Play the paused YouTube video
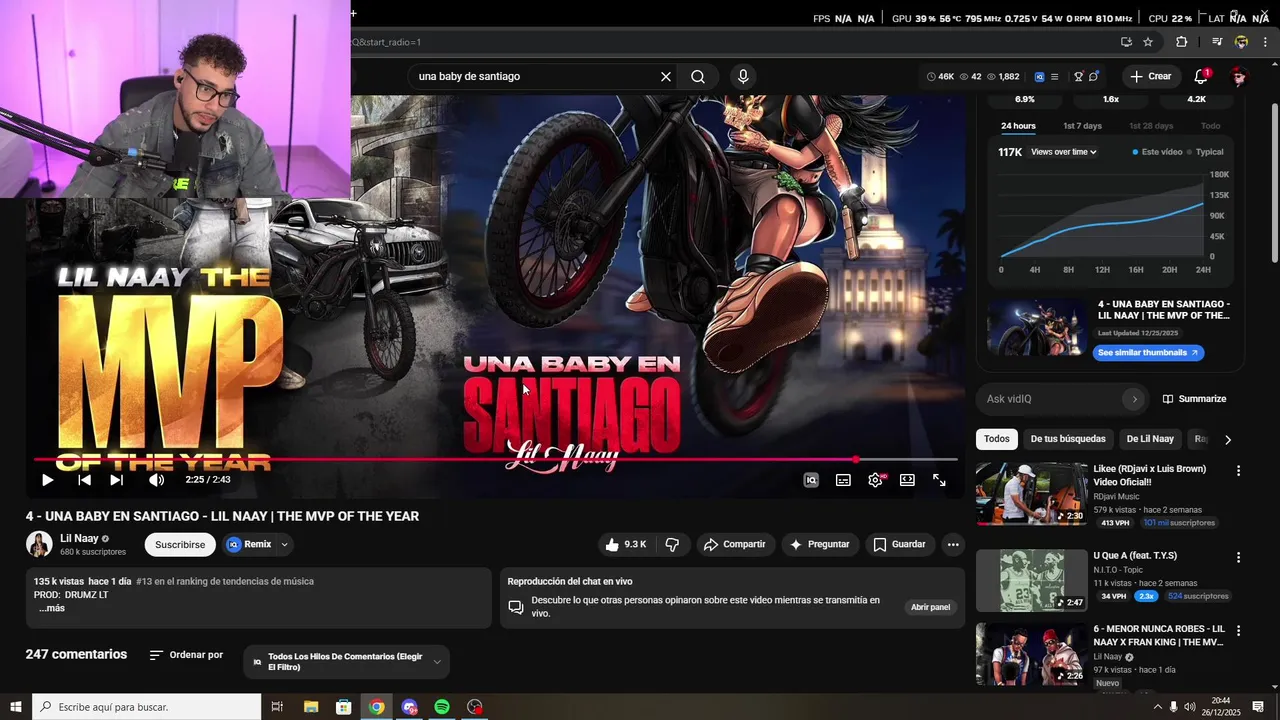Viewport: 1280px width, 720px height. (x=47, y=480)
